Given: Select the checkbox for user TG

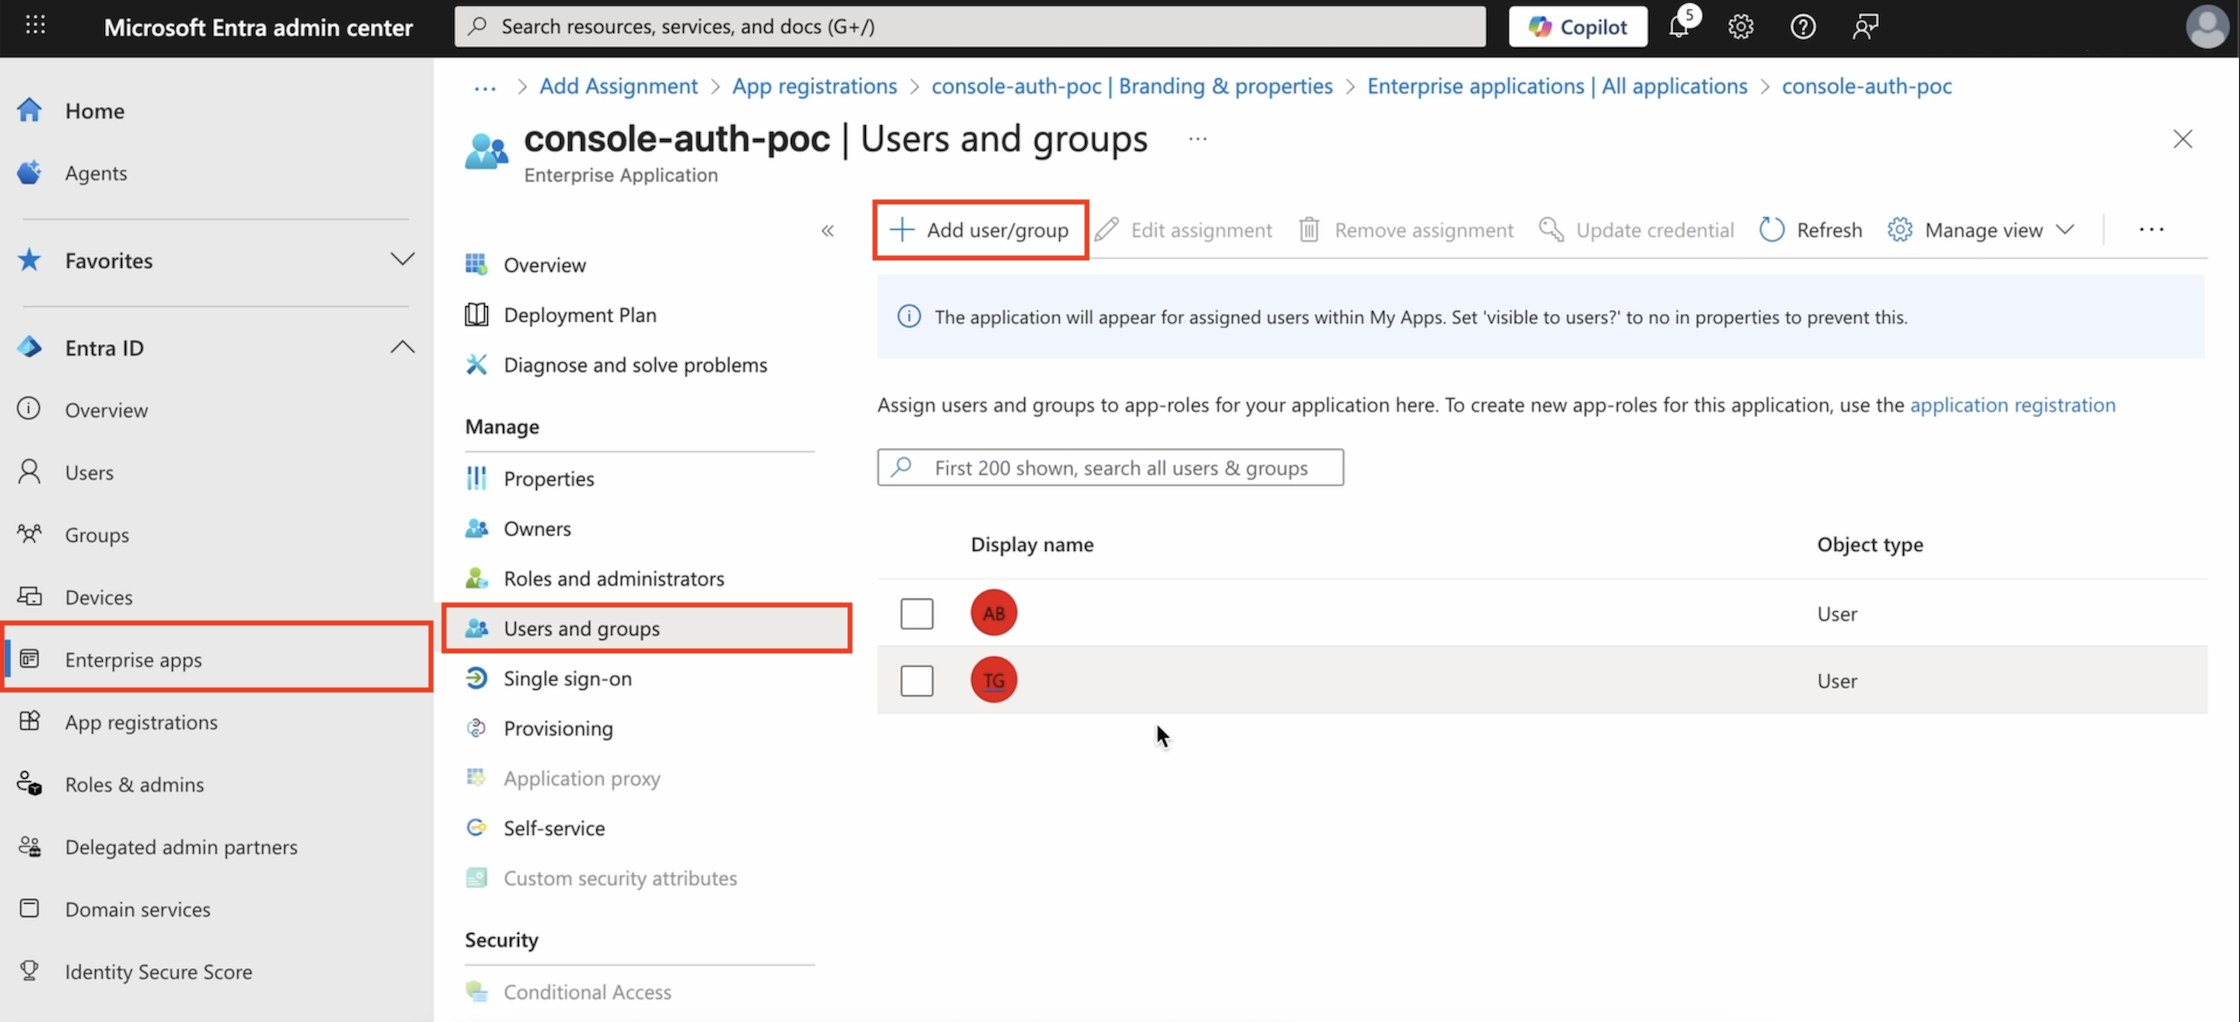Looking at the screenshot, I should tap(916, 680).
